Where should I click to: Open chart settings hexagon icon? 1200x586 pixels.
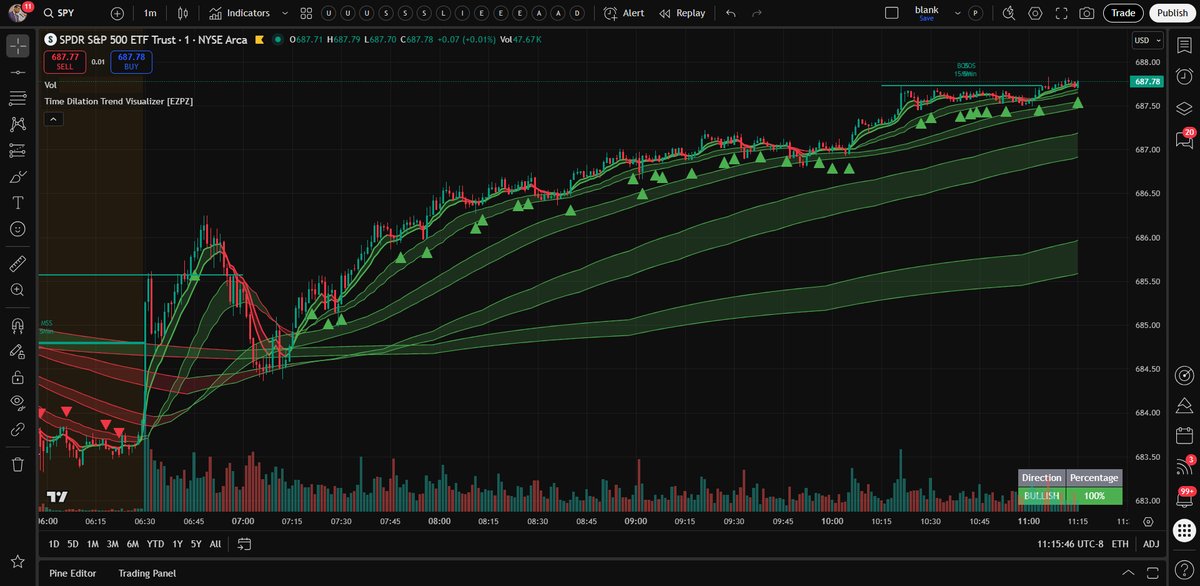[1035, 13]
